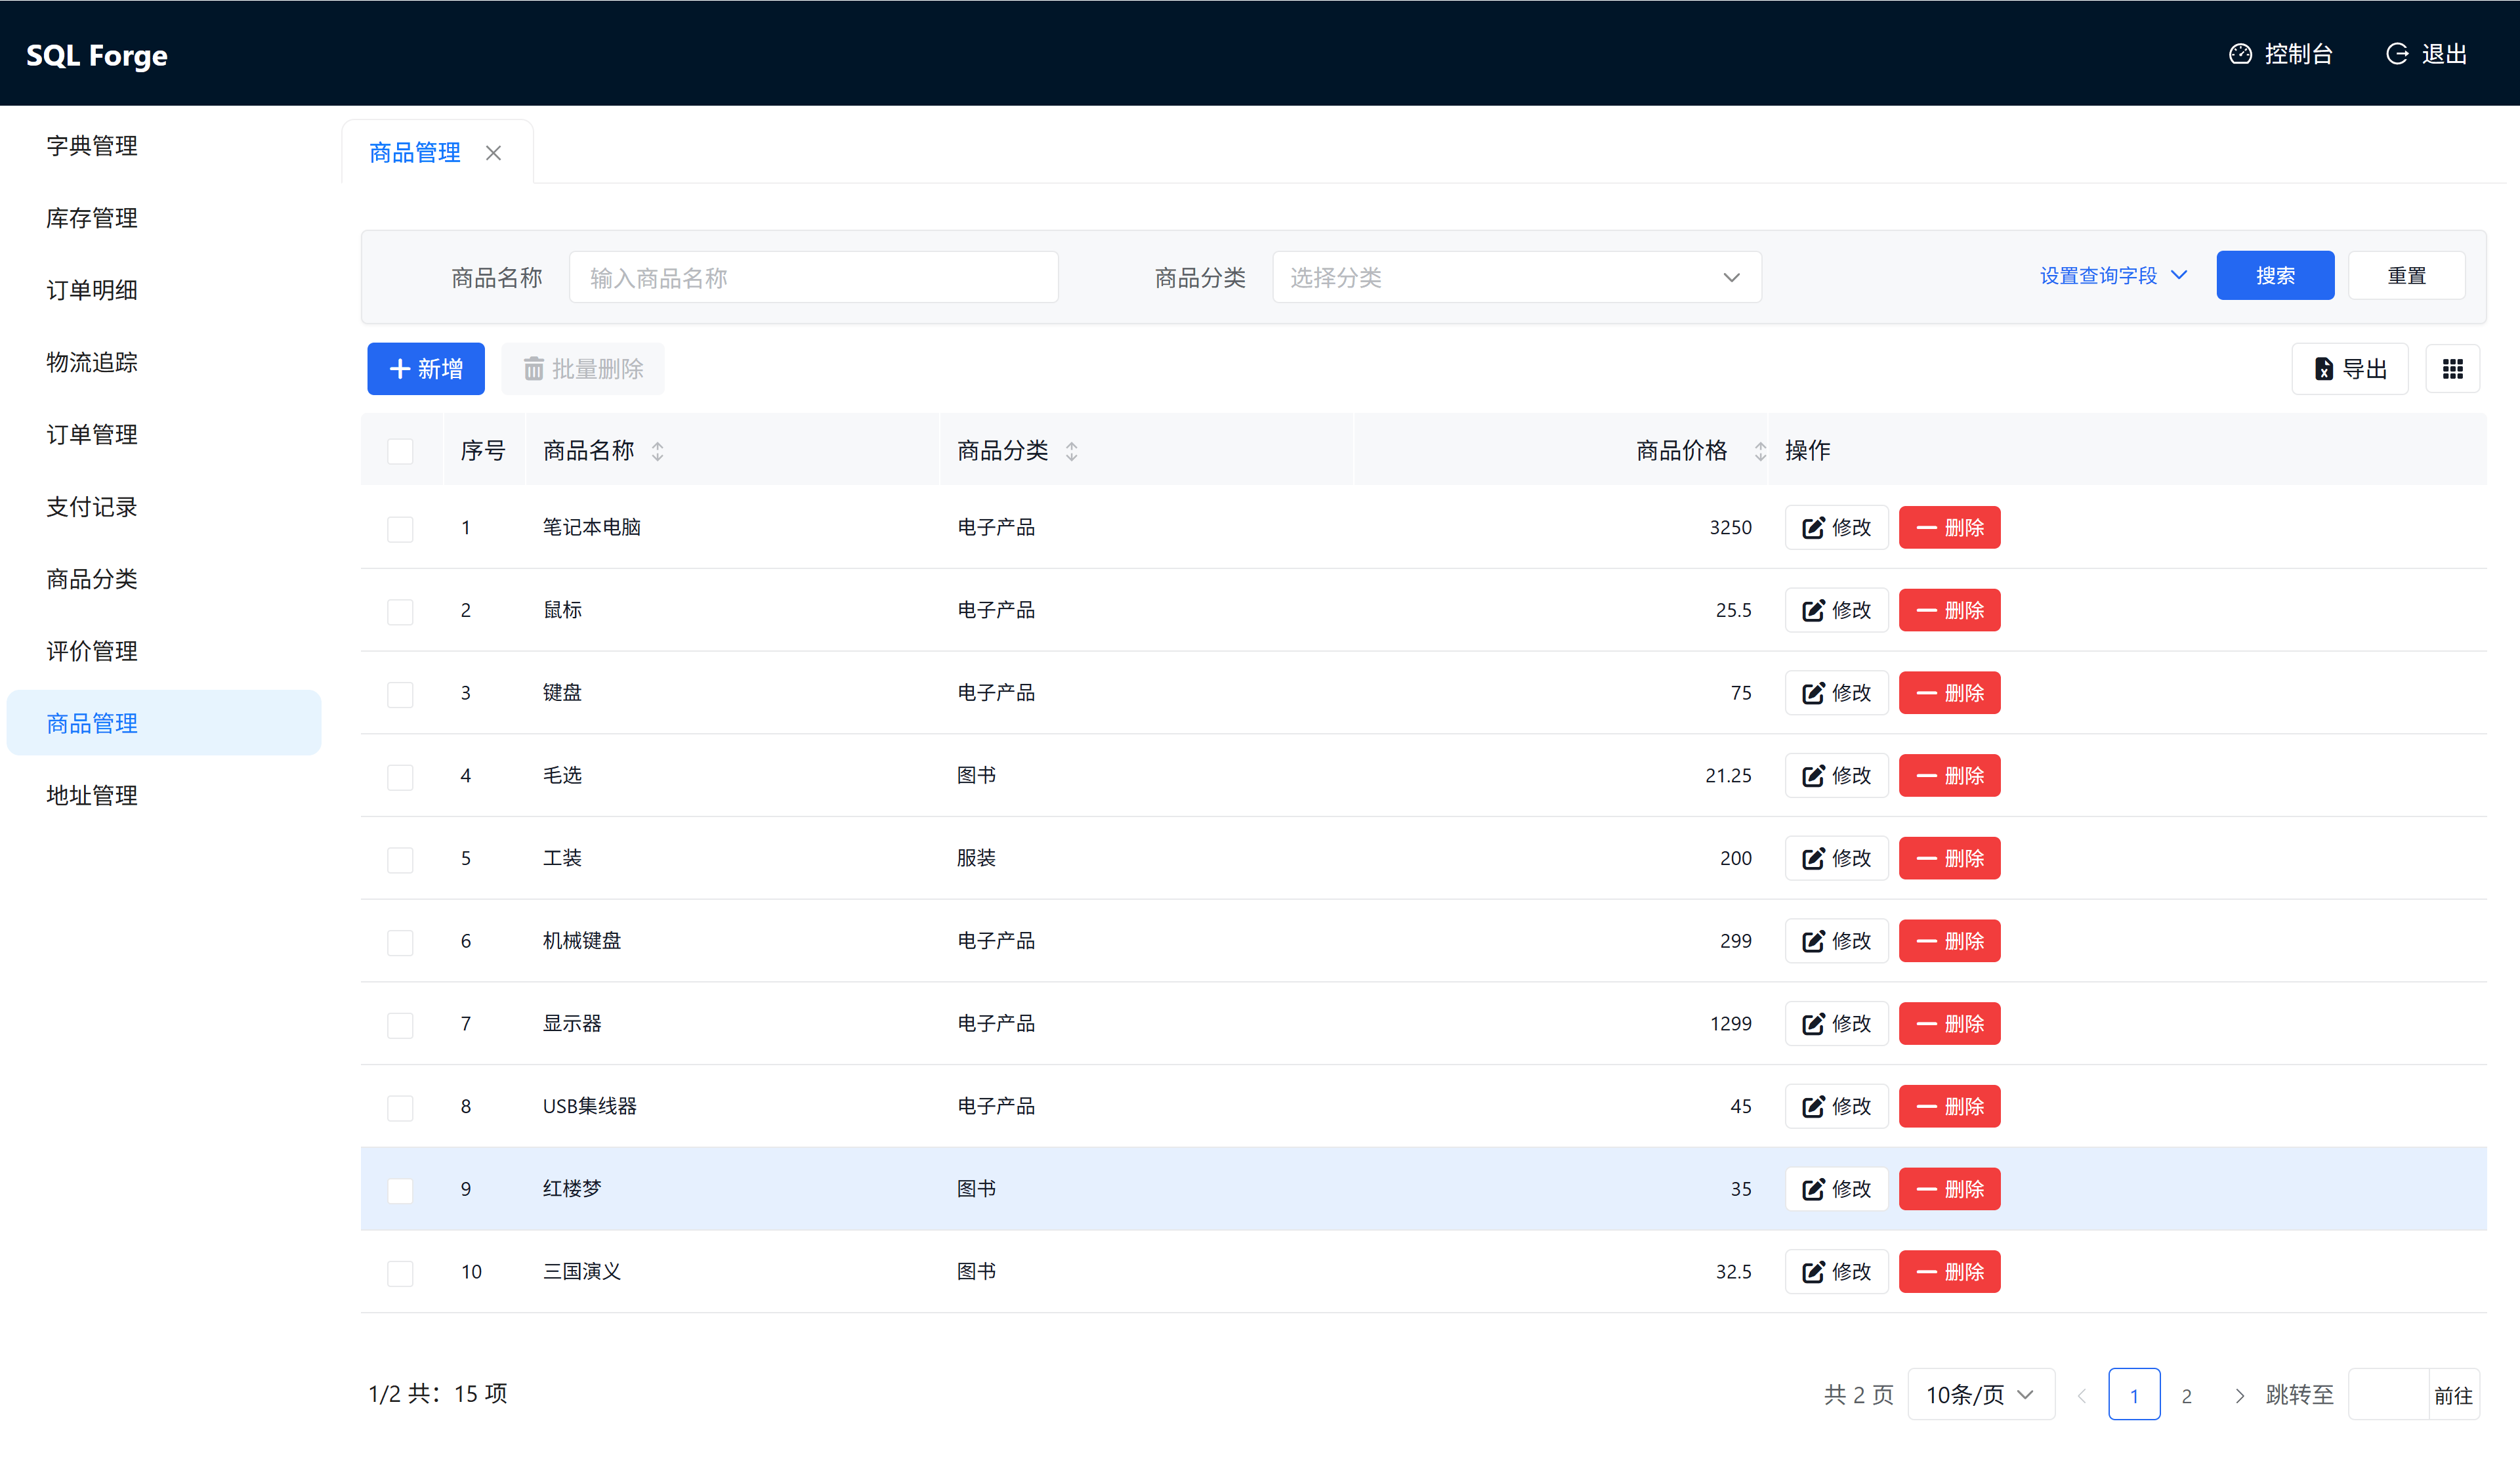Screen dimensions: 2520x1459
Task: Go to 物流追踪 menu item
Action: tap(92, 362)
